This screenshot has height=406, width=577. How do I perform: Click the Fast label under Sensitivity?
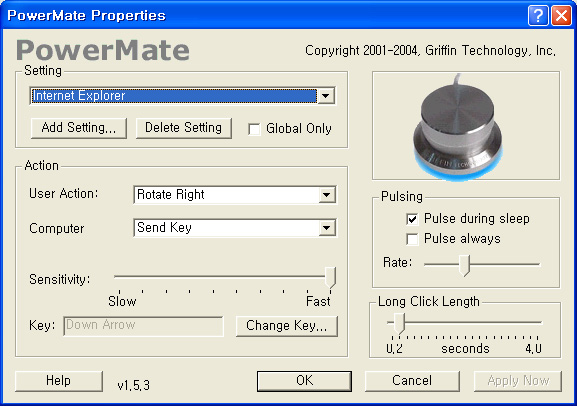[318, 301]
